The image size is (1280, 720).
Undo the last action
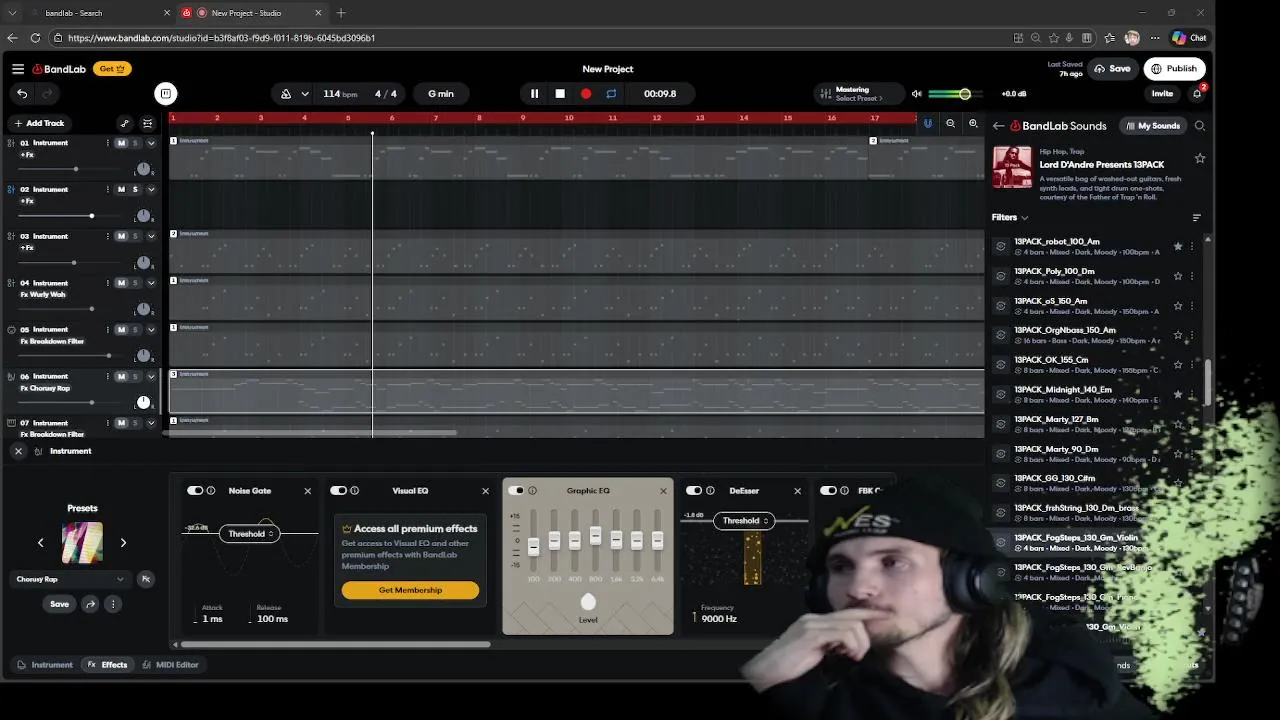22,94
